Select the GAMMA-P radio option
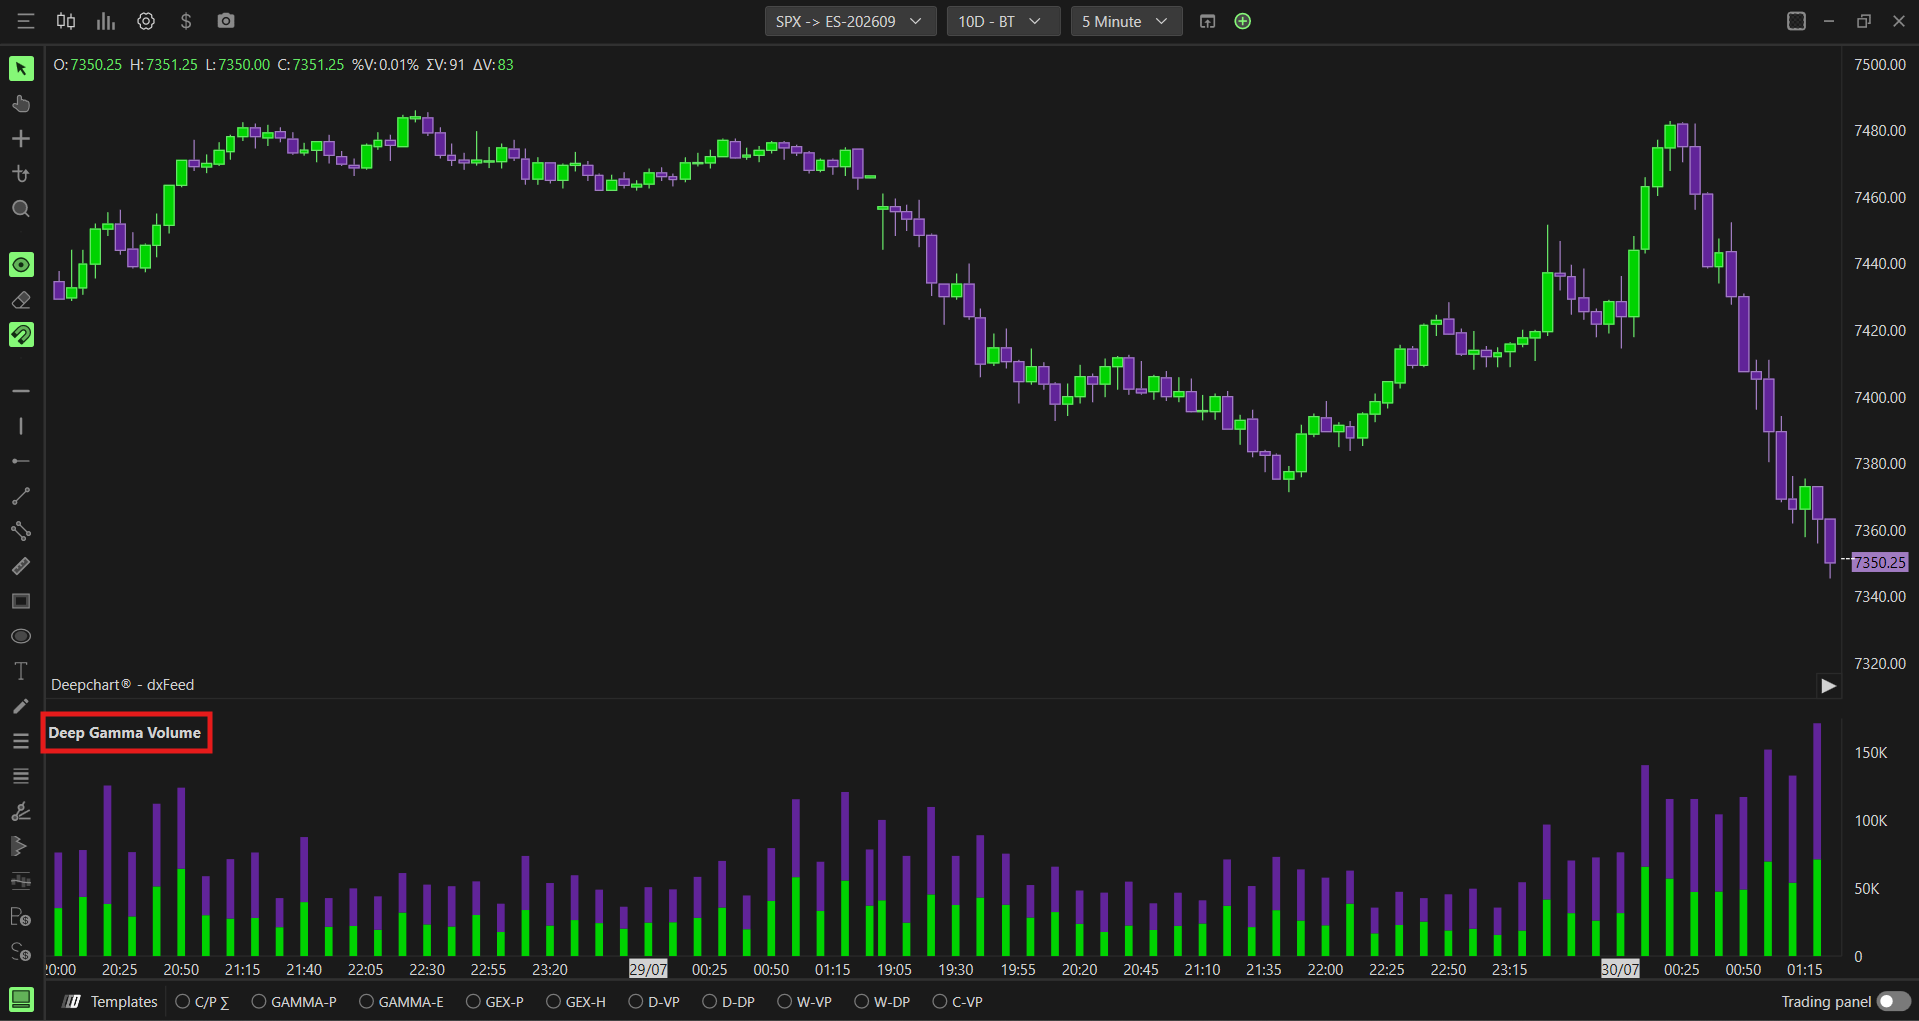 (294, 1001)
